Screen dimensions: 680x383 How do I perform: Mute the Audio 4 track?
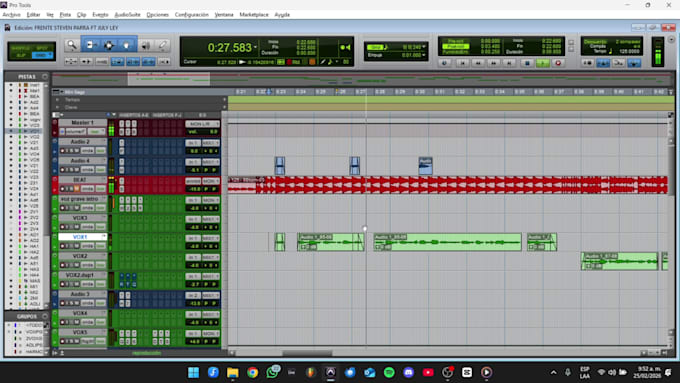(x=77, y=170)
